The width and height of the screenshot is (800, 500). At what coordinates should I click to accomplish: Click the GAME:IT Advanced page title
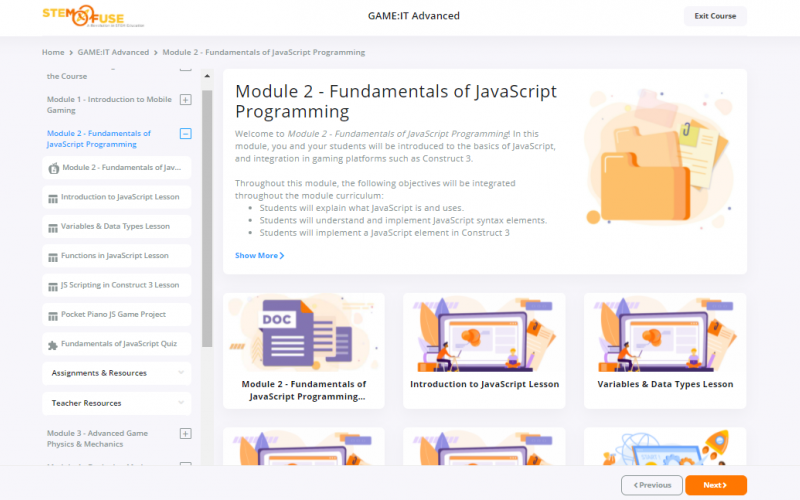pos(414,16)
